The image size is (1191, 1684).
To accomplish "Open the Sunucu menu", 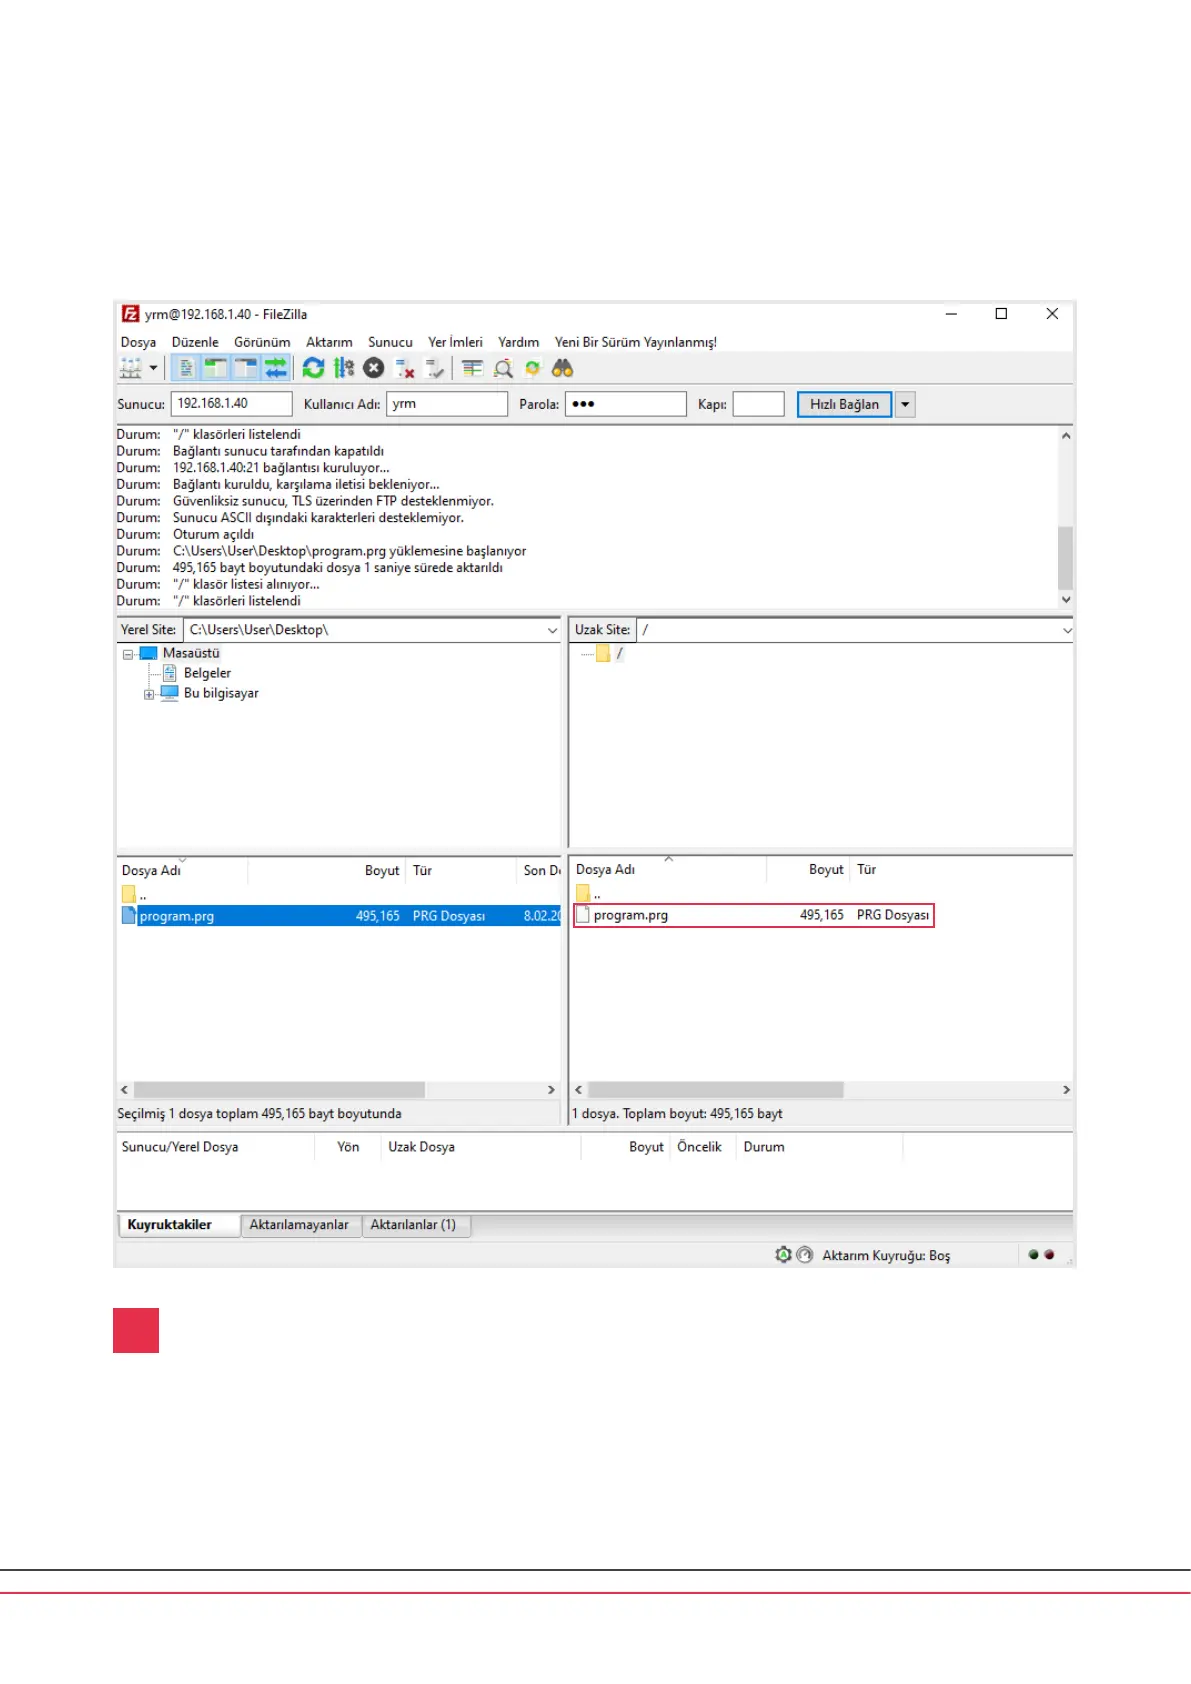I will [390, 342].
